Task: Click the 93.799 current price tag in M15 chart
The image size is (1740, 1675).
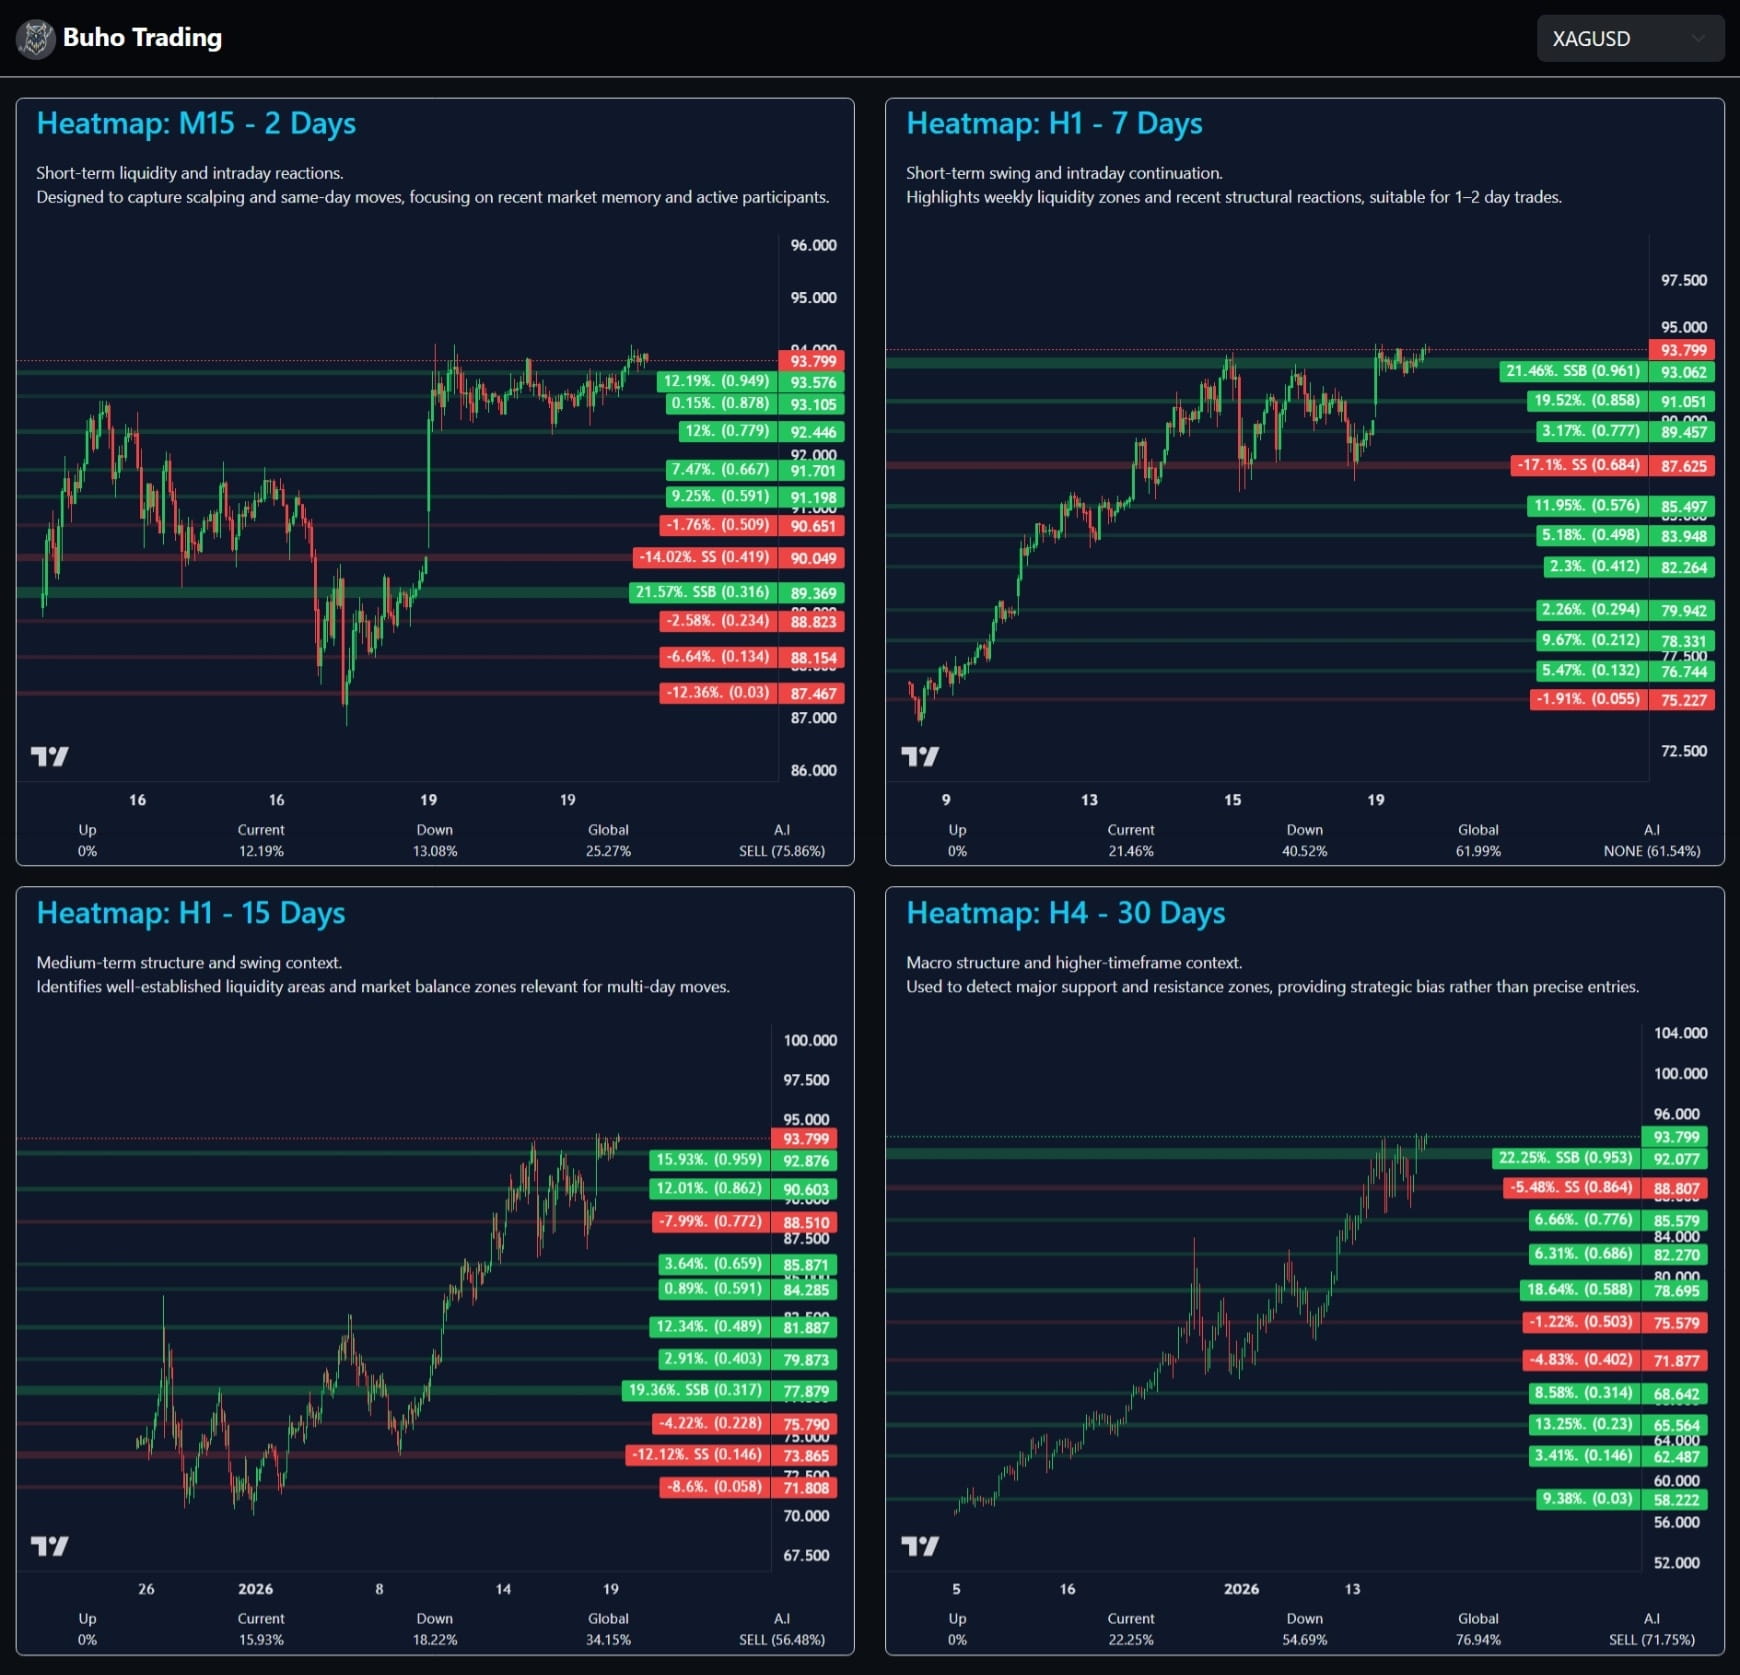Action: pyautogui.click(x=811, y=361)
